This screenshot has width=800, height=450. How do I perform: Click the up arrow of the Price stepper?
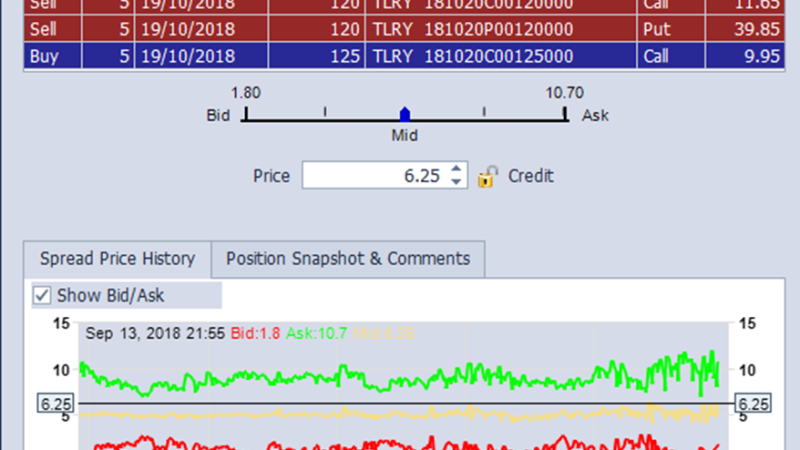click(456, 170)
